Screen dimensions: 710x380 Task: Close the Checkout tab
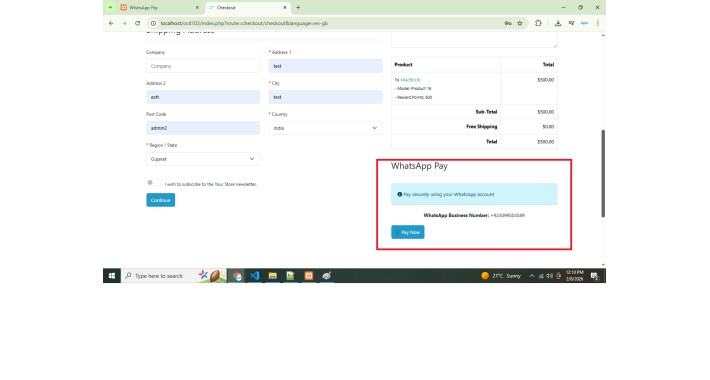pos(285,8)
